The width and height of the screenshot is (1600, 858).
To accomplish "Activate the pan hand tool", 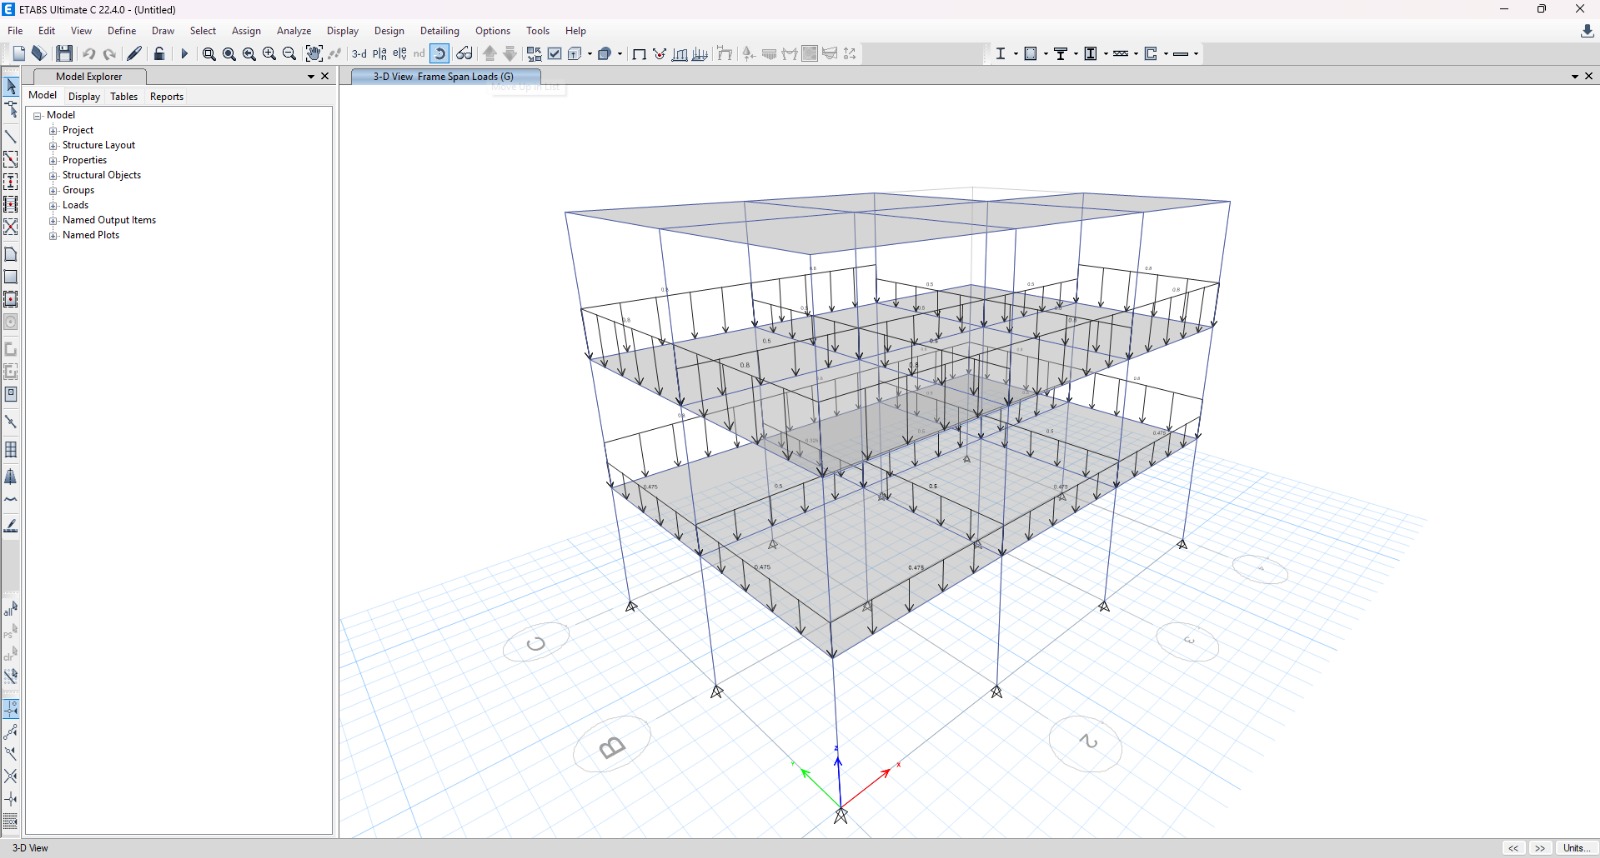I will coord(314,54).
